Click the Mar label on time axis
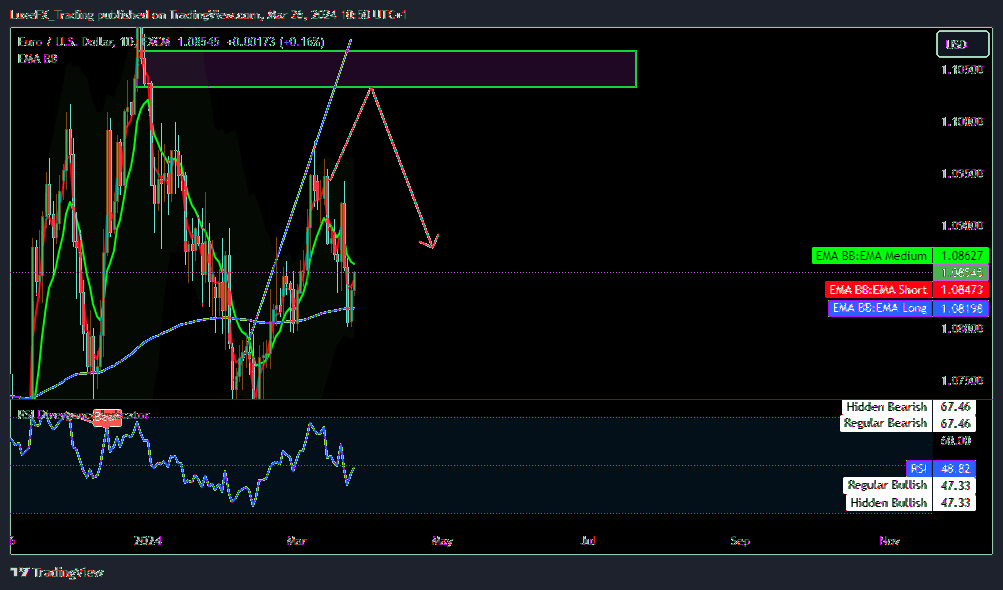 296,541
